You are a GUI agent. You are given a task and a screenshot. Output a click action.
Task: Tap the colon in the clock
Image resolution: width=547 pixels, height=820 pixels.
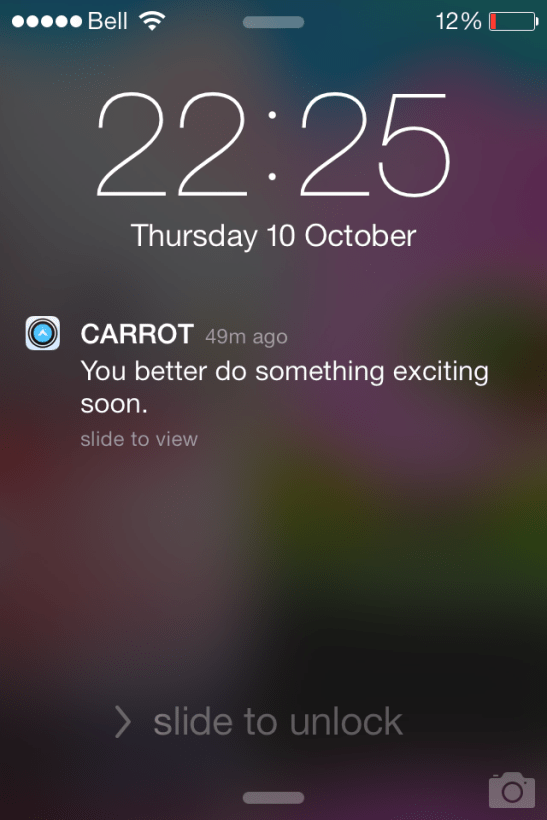[272, 145]
